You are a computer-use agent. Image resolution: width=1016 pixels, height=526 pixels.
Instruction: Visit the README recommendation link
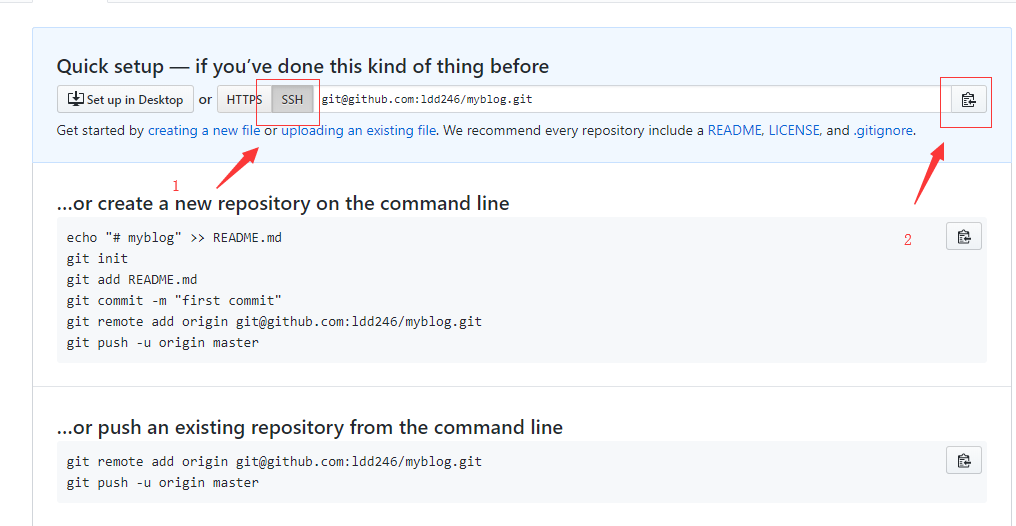tap(736, 131)
